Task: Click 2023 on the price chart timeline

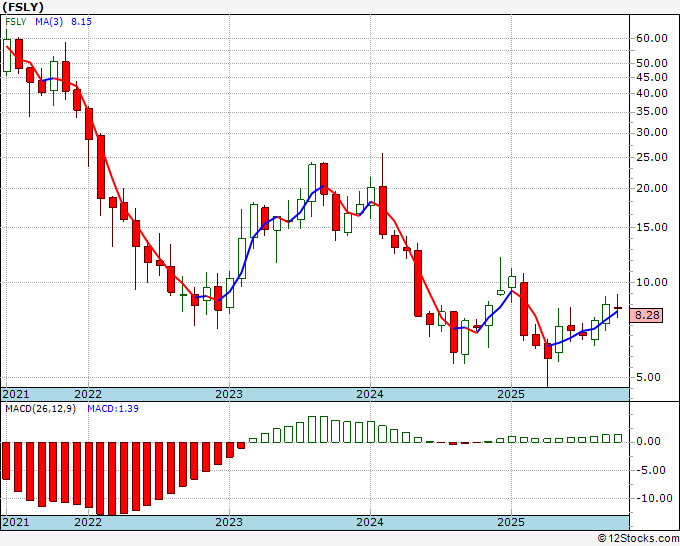Action: [x=229, y=394]
